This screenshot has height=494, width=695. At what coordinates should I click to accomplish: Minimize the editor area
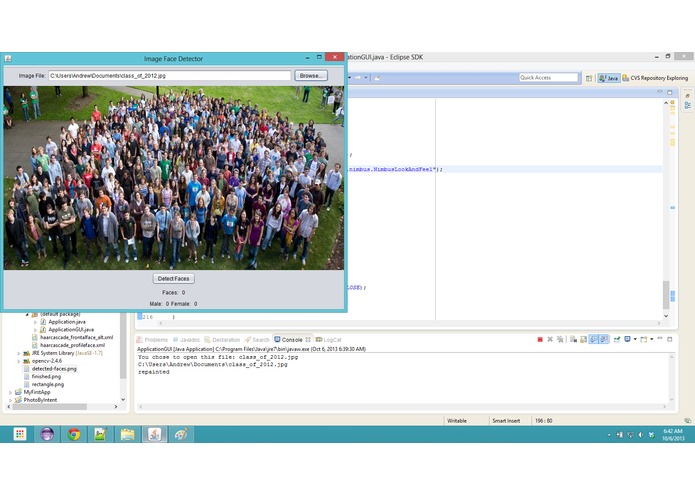(x=660, y=92)
